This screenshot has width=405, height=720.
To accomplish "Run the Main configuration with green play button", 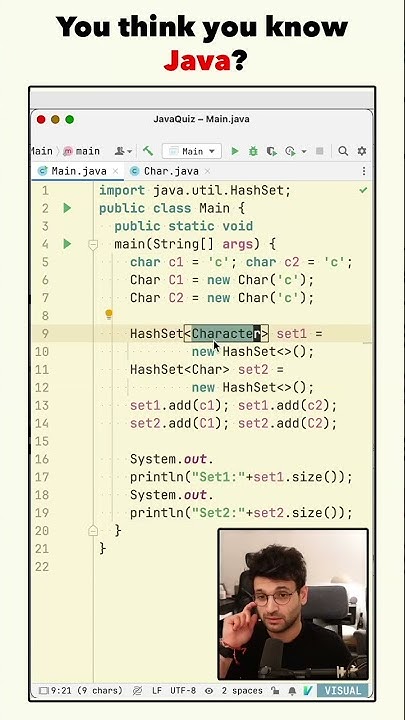I will (235, 151).
